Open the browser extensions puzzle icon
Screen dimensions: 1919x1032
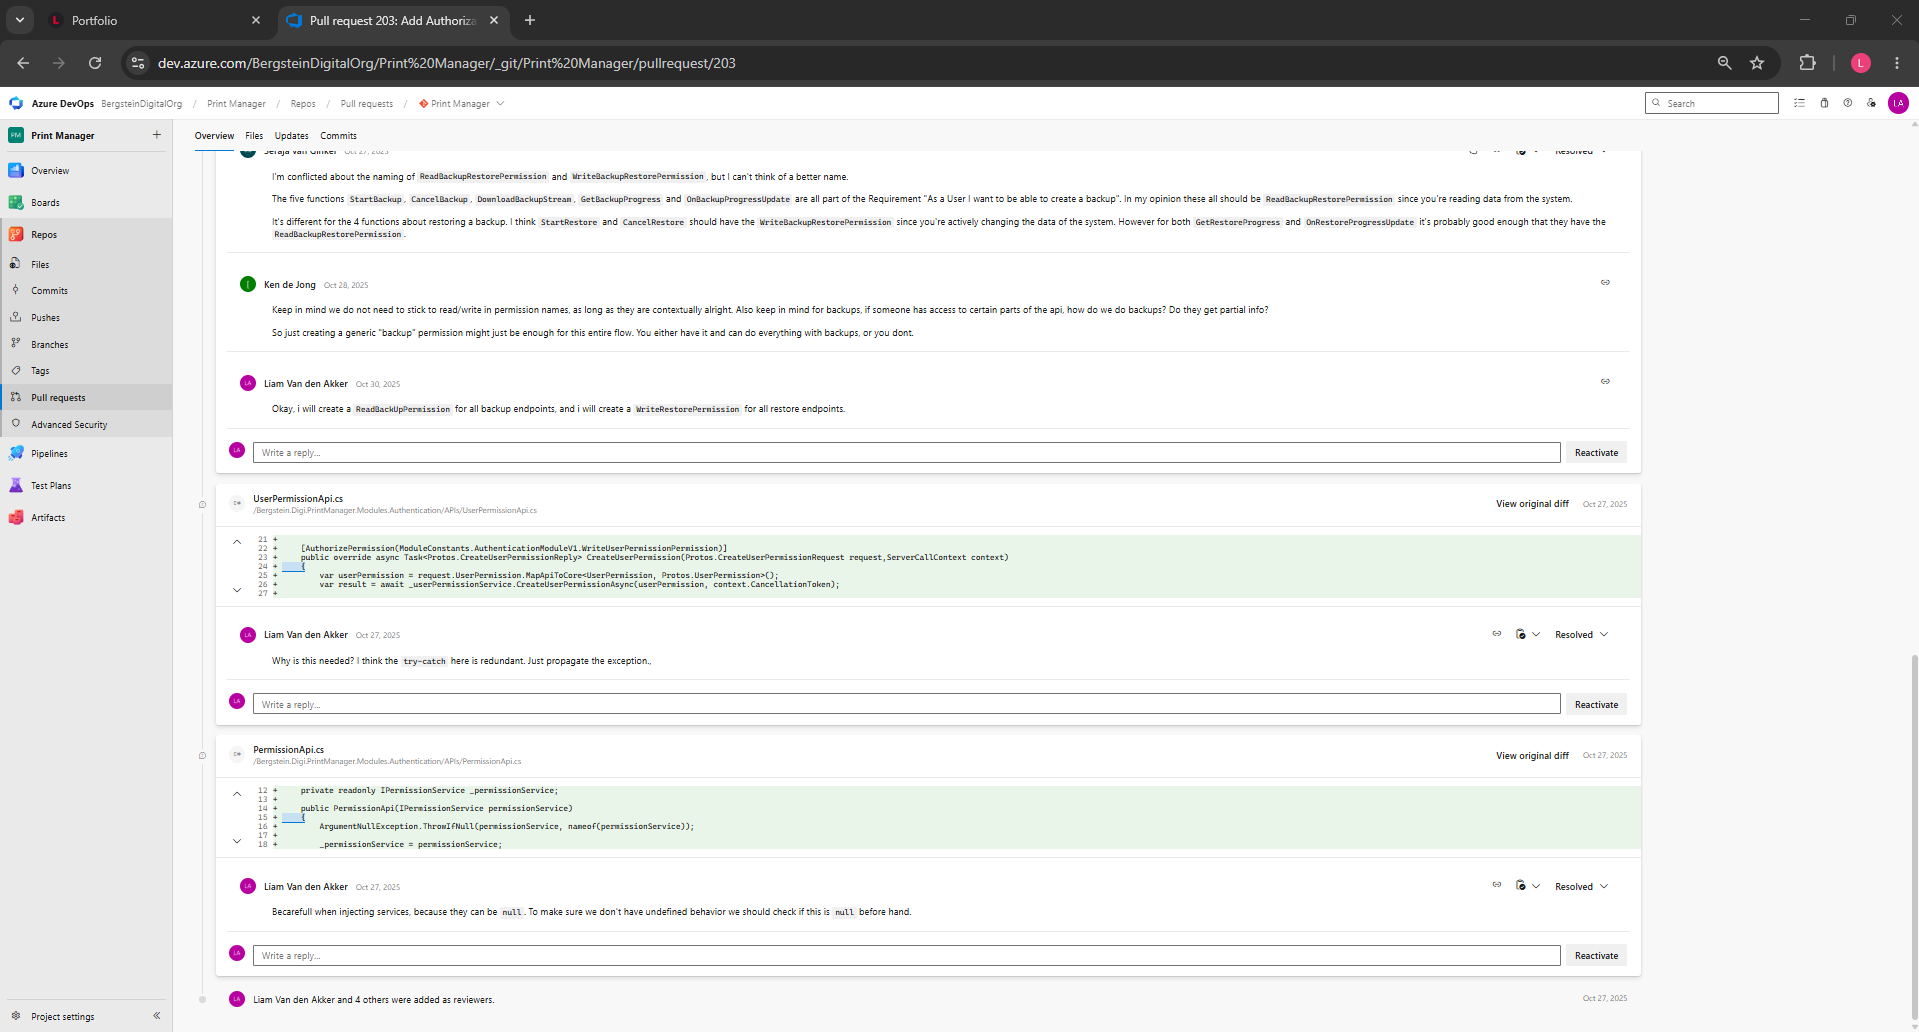(1807, 63)
